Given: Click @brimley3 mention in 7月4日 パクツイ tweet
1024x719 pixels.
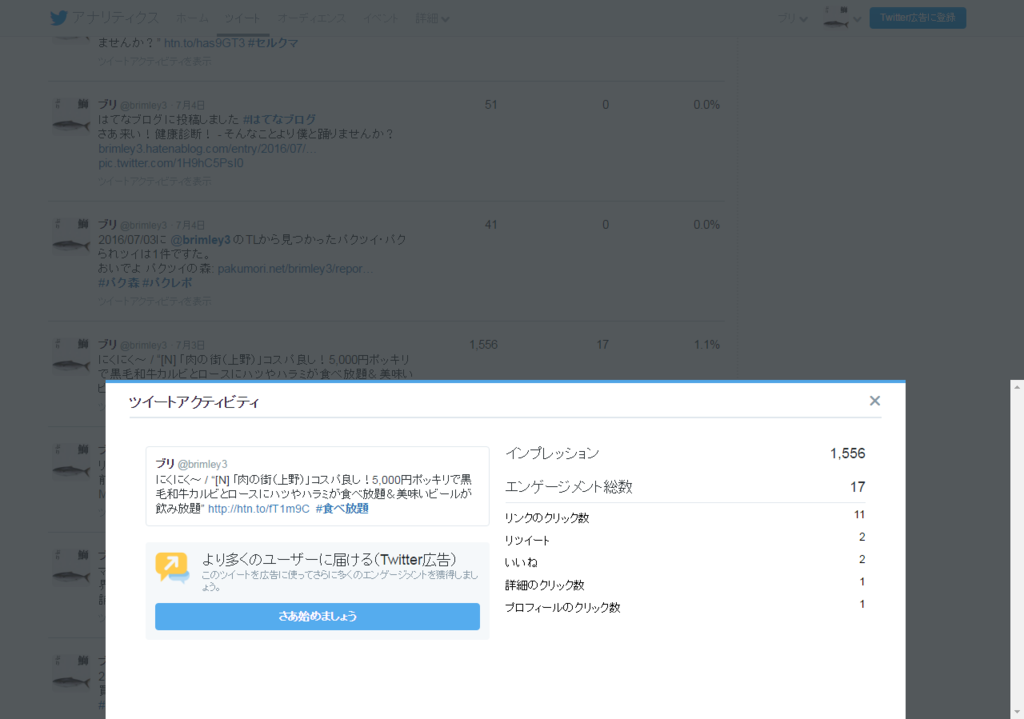Looking at the screenshot, I should click(200, 240).
